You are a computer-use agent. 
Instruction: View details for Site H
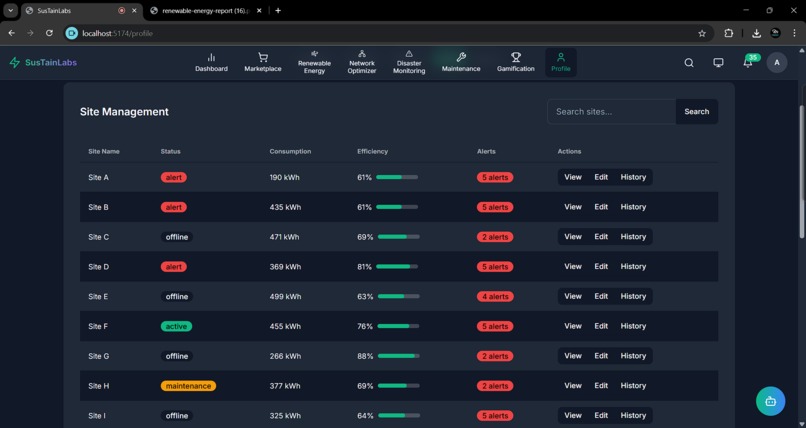click(x=573, y=386)
